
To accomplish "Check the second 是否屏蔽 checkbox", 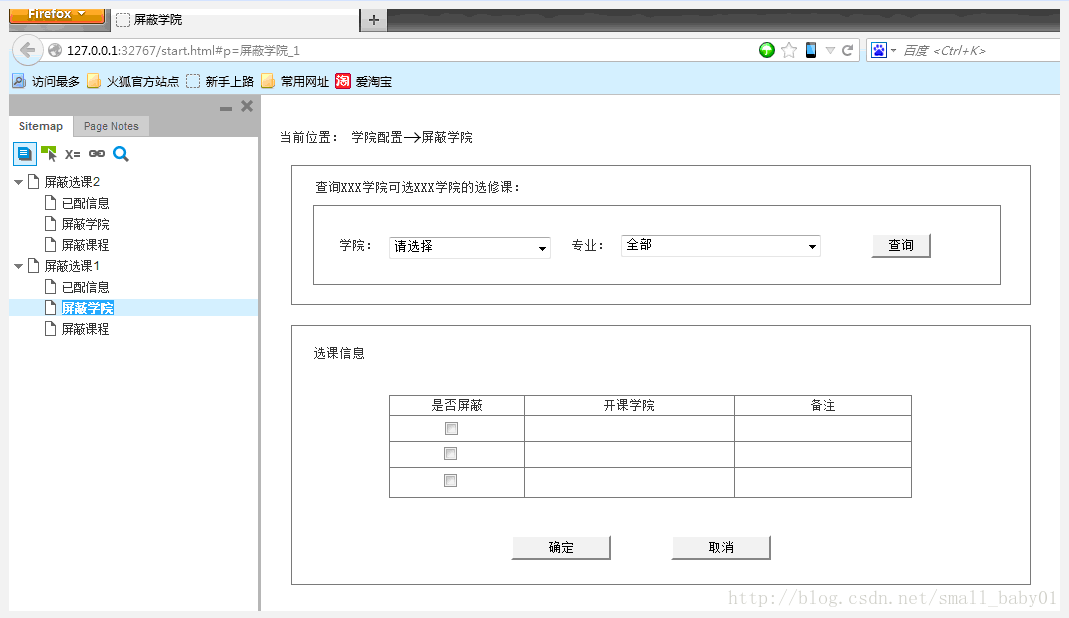I will (450, 454).
